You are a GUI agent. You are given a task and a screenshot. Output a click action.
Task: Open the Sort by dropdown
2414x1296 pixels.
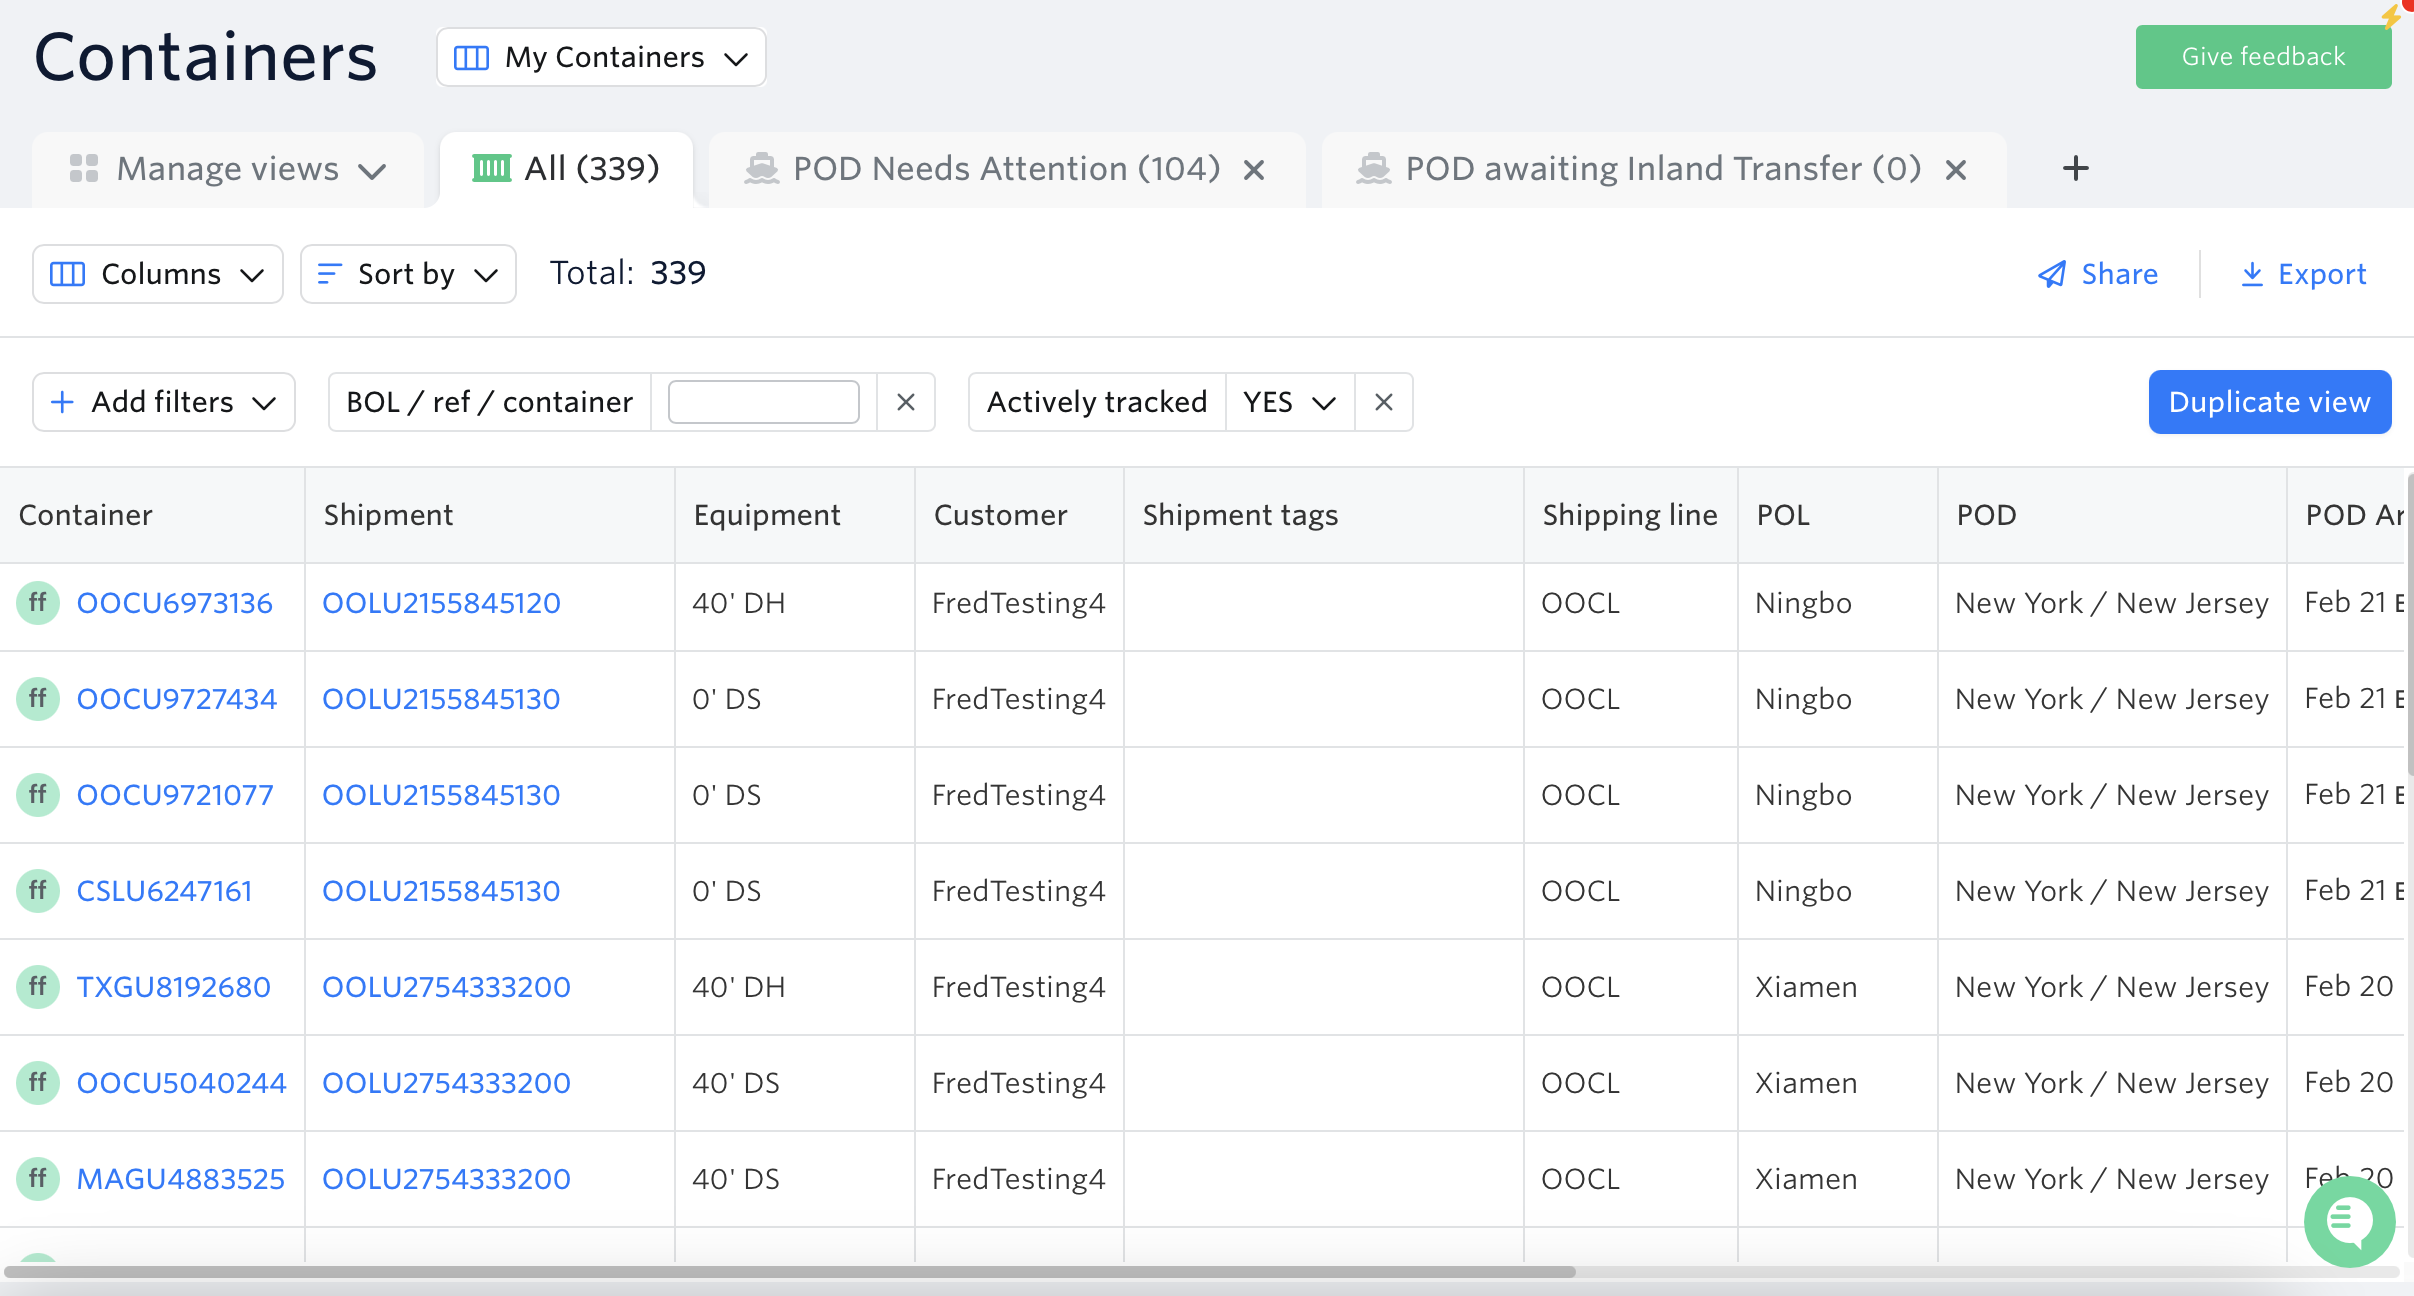pos(408,274)
